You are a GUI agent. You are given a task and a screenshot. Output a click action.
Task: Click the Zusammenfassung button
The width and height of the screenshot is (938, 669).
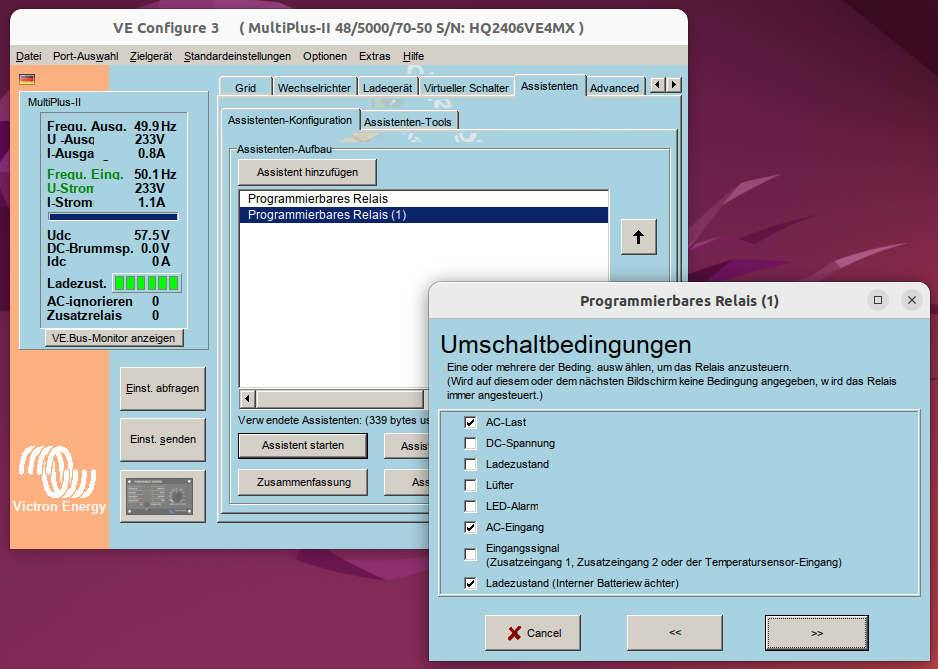(303, 482)
